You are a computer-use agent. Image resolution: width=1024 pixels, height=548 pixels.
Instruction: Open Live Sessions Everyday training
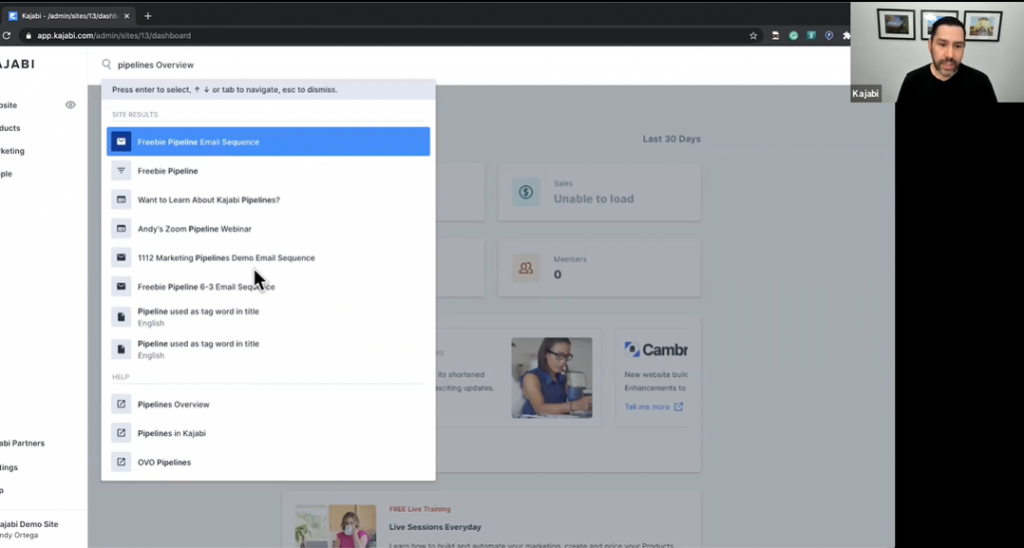click(x=435, y=526)
